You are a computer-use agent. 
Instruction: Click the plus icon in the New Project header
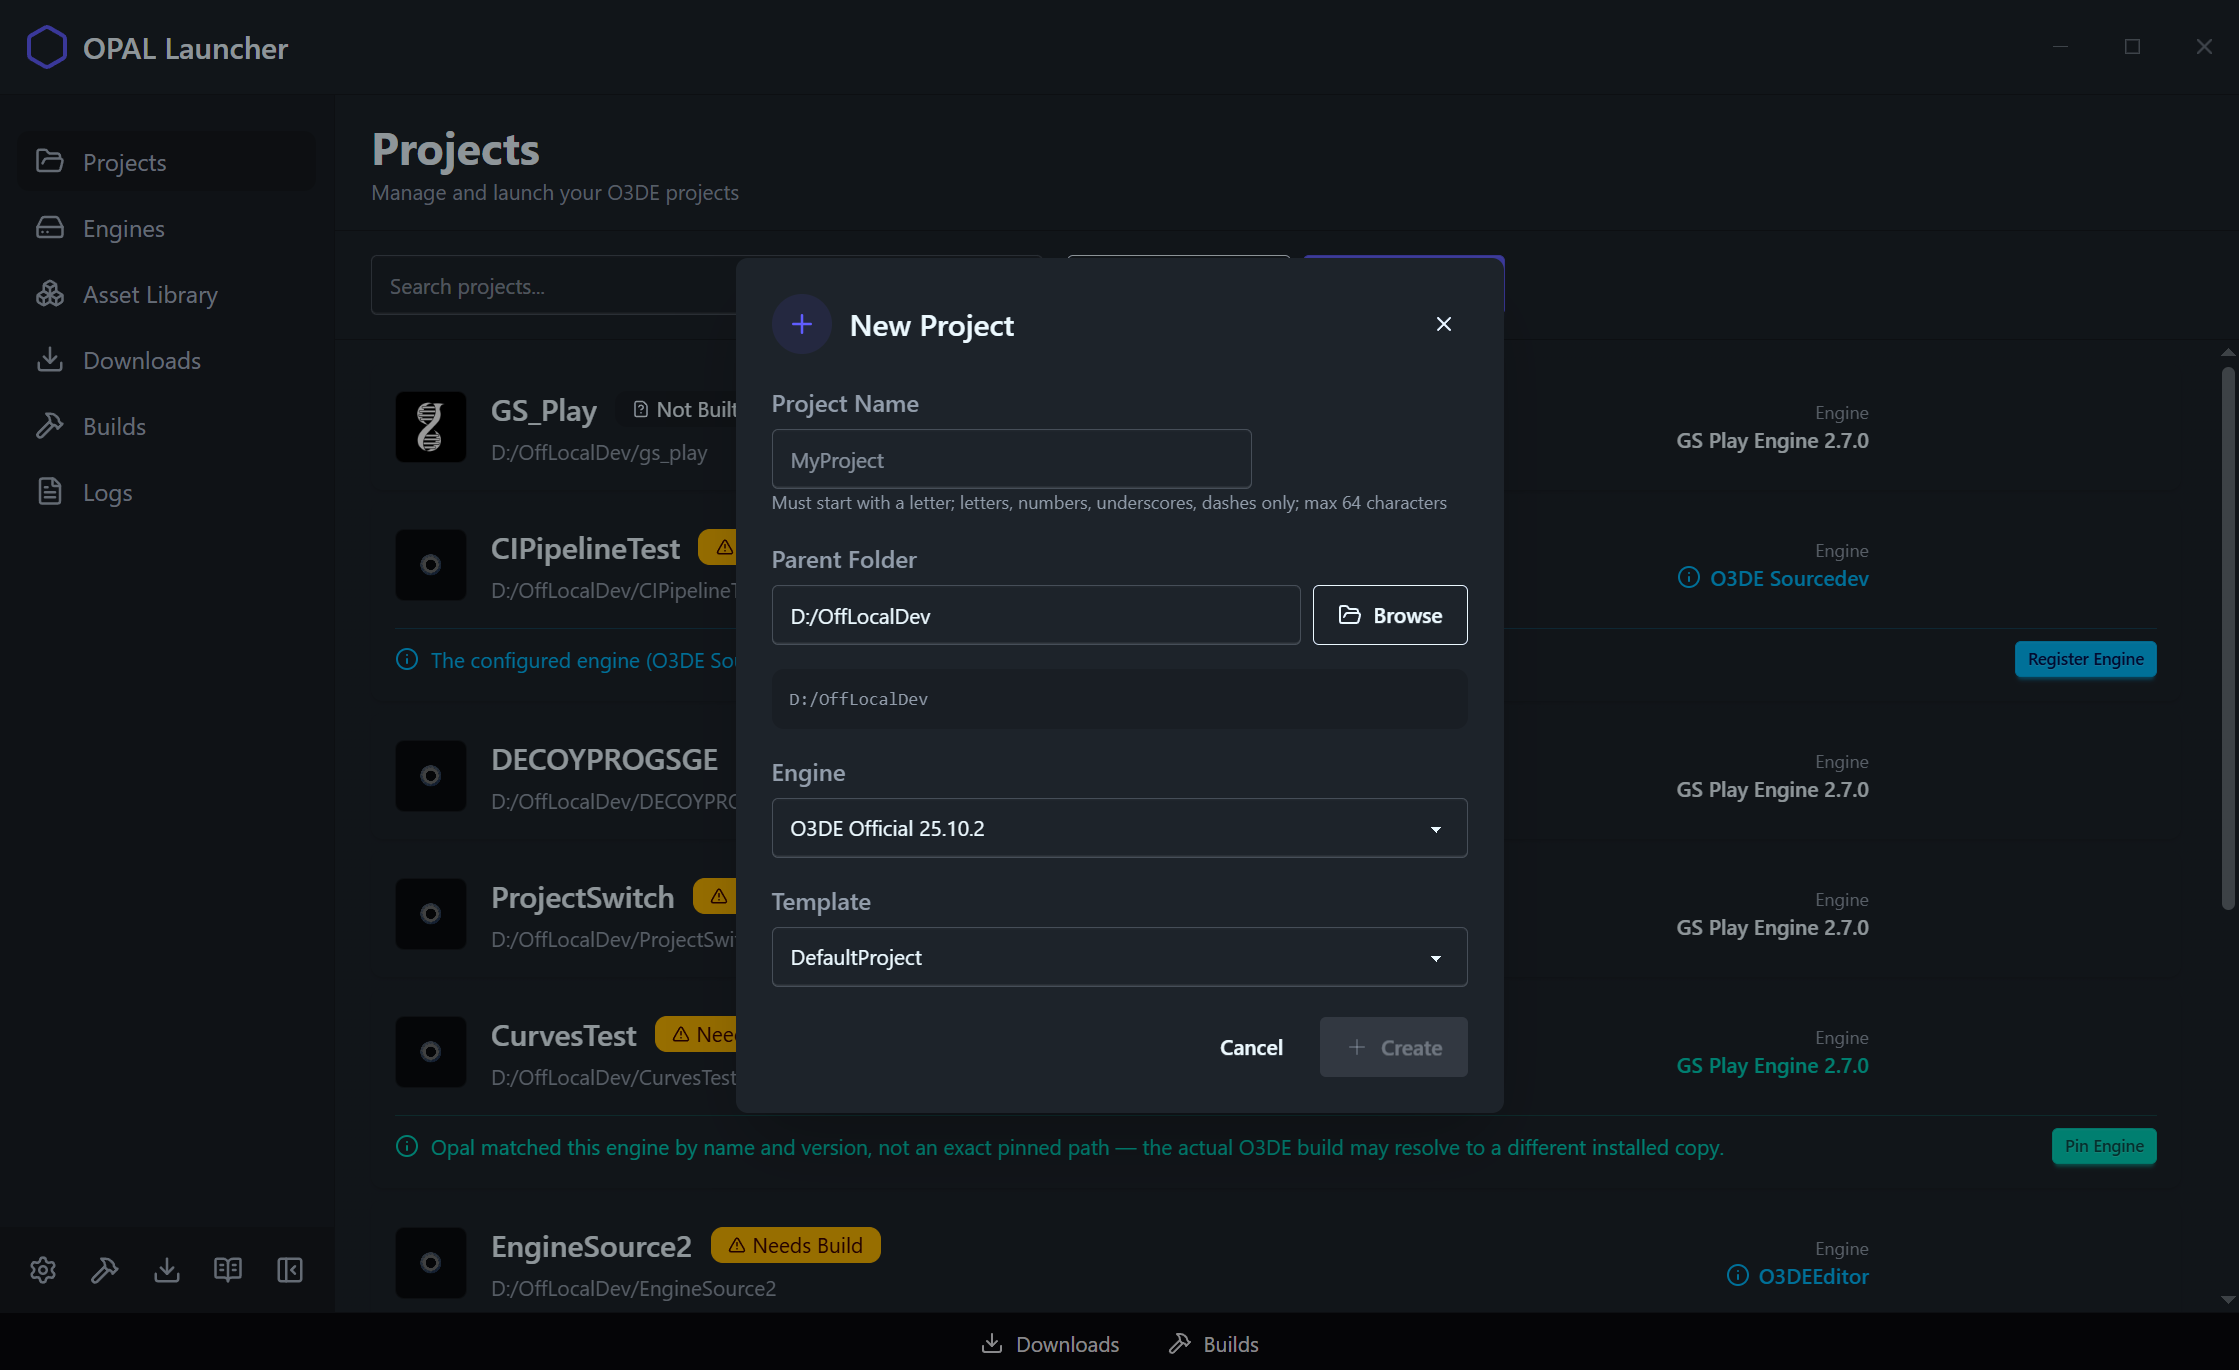click(801, 324)
